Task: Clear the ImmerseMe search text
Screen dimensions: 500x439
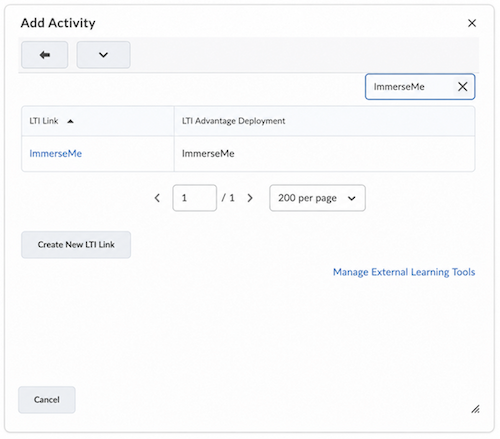Action: (462, 87)
